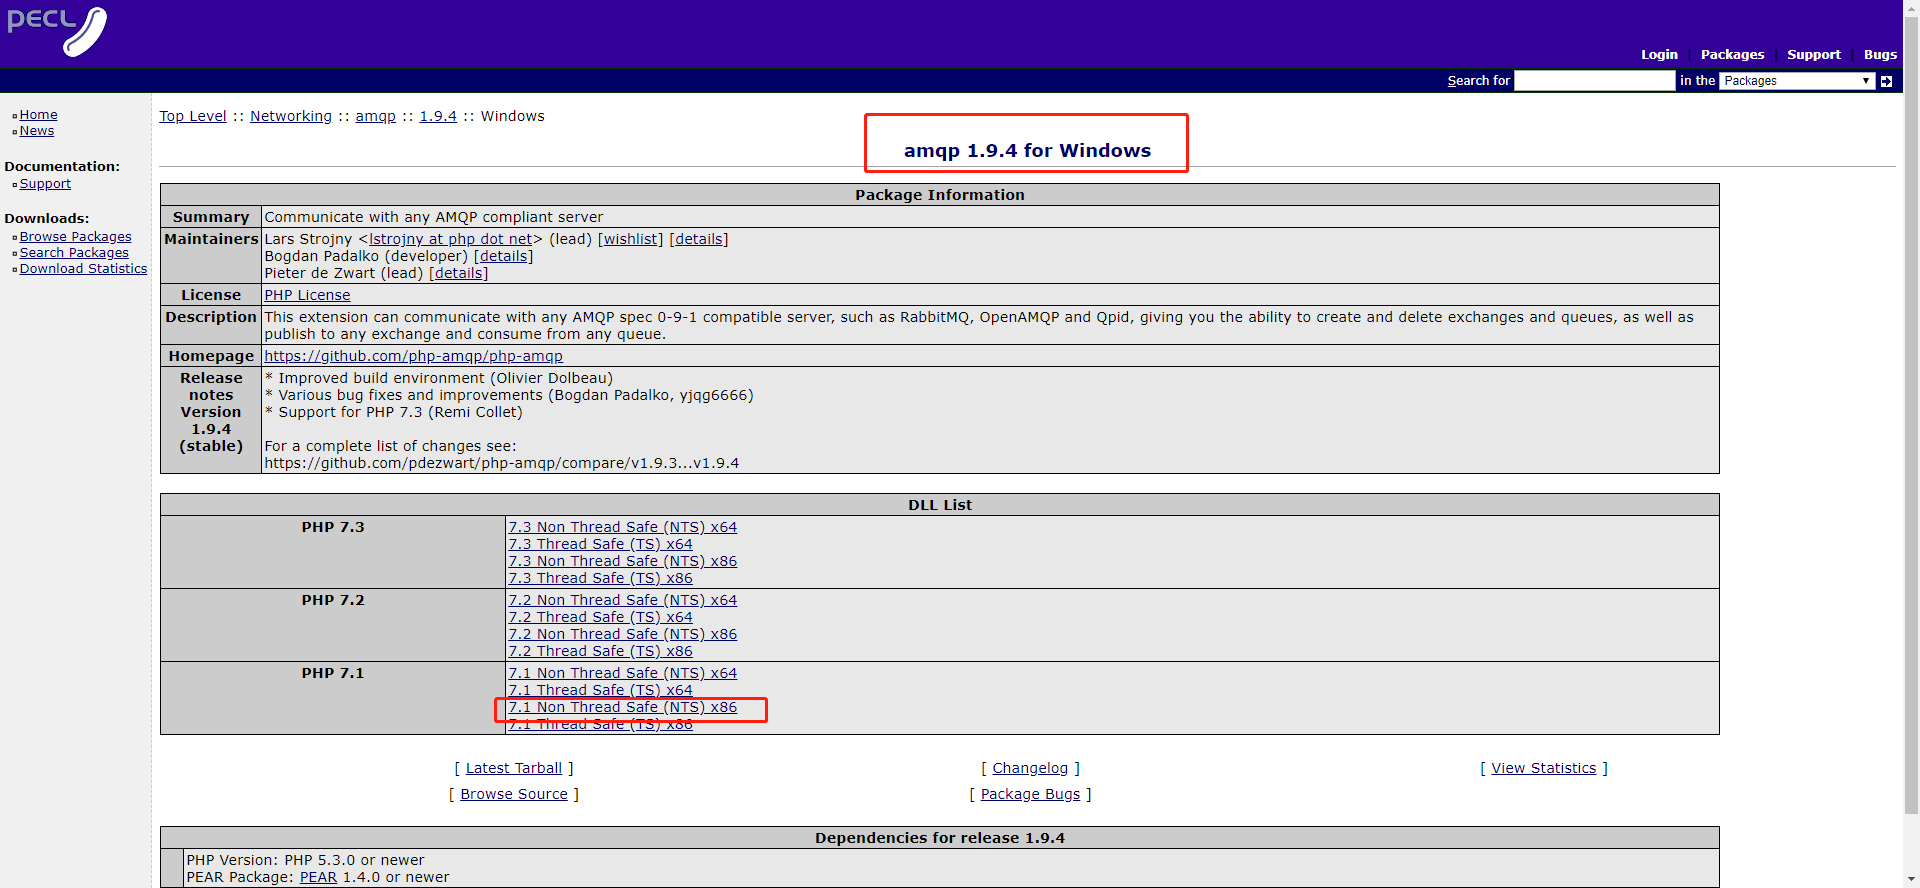Go to Home in the sidebar

tap(38, 115)
